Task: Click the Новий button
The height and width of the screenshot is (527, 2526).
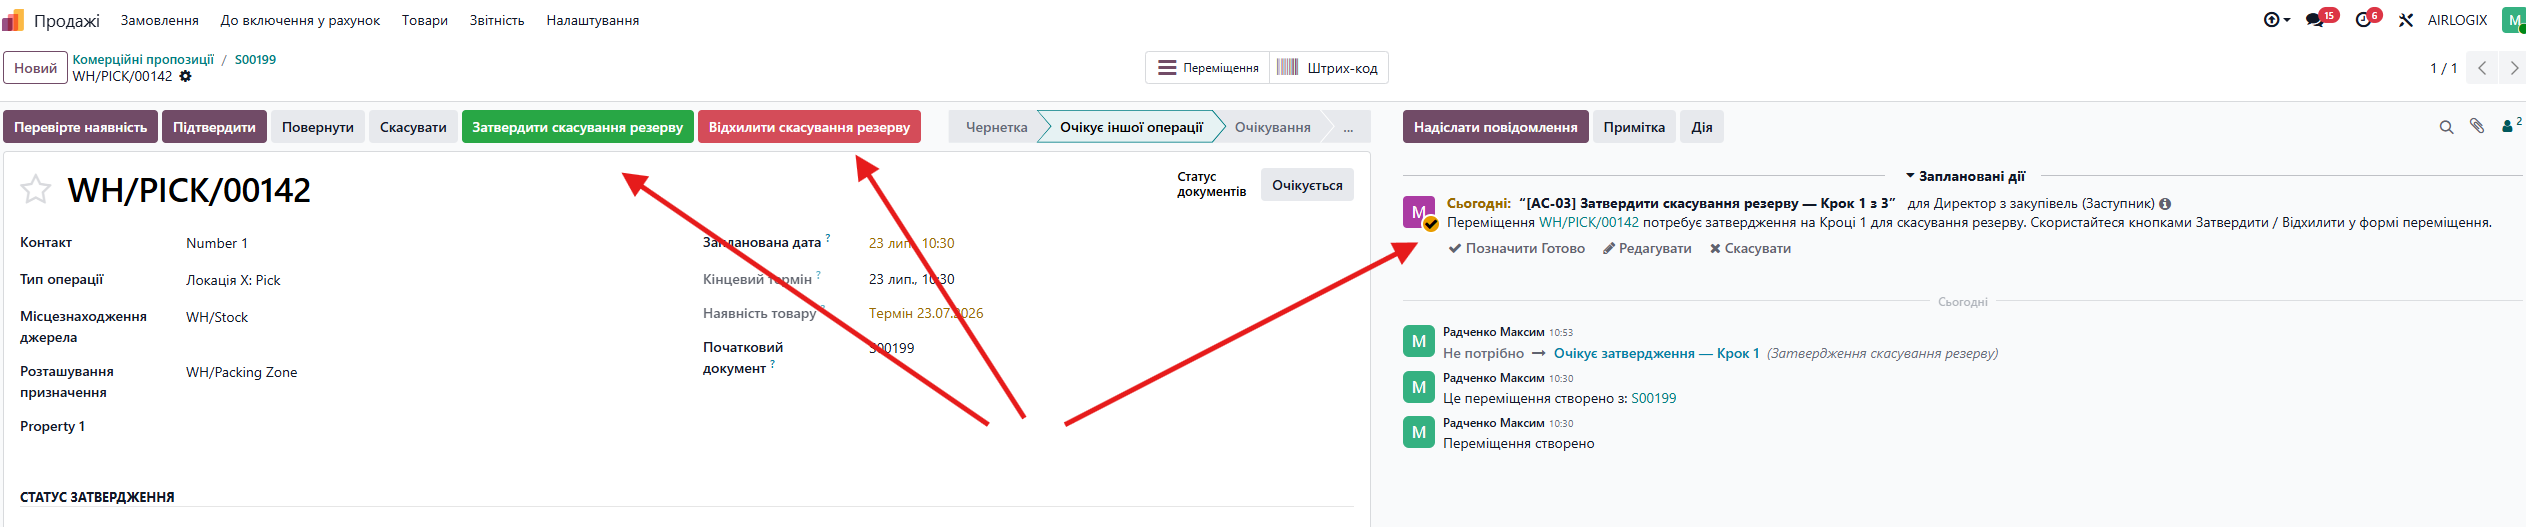Action: [35, 68]
